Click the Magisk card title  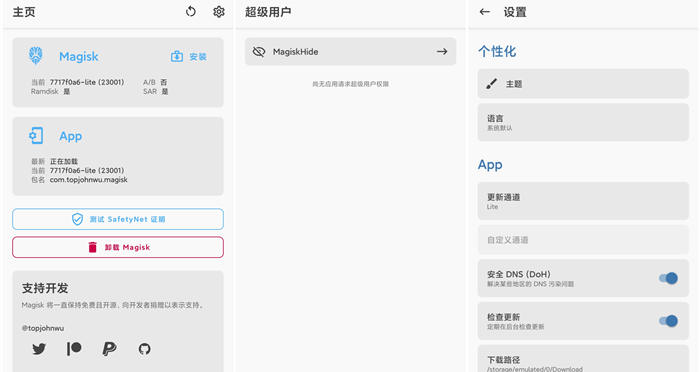[x=79, y=56]
